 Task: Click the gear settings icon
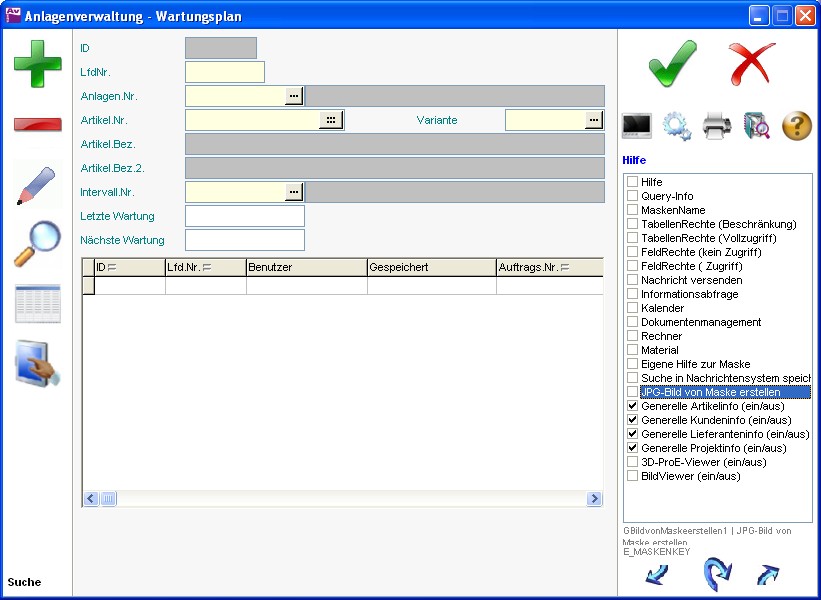coord(677,126)
